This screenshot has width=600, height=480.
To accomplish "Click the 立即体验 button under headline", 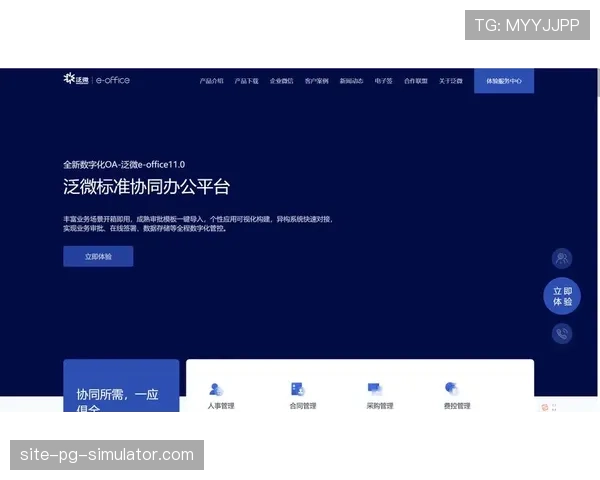I will coord(98,256).
